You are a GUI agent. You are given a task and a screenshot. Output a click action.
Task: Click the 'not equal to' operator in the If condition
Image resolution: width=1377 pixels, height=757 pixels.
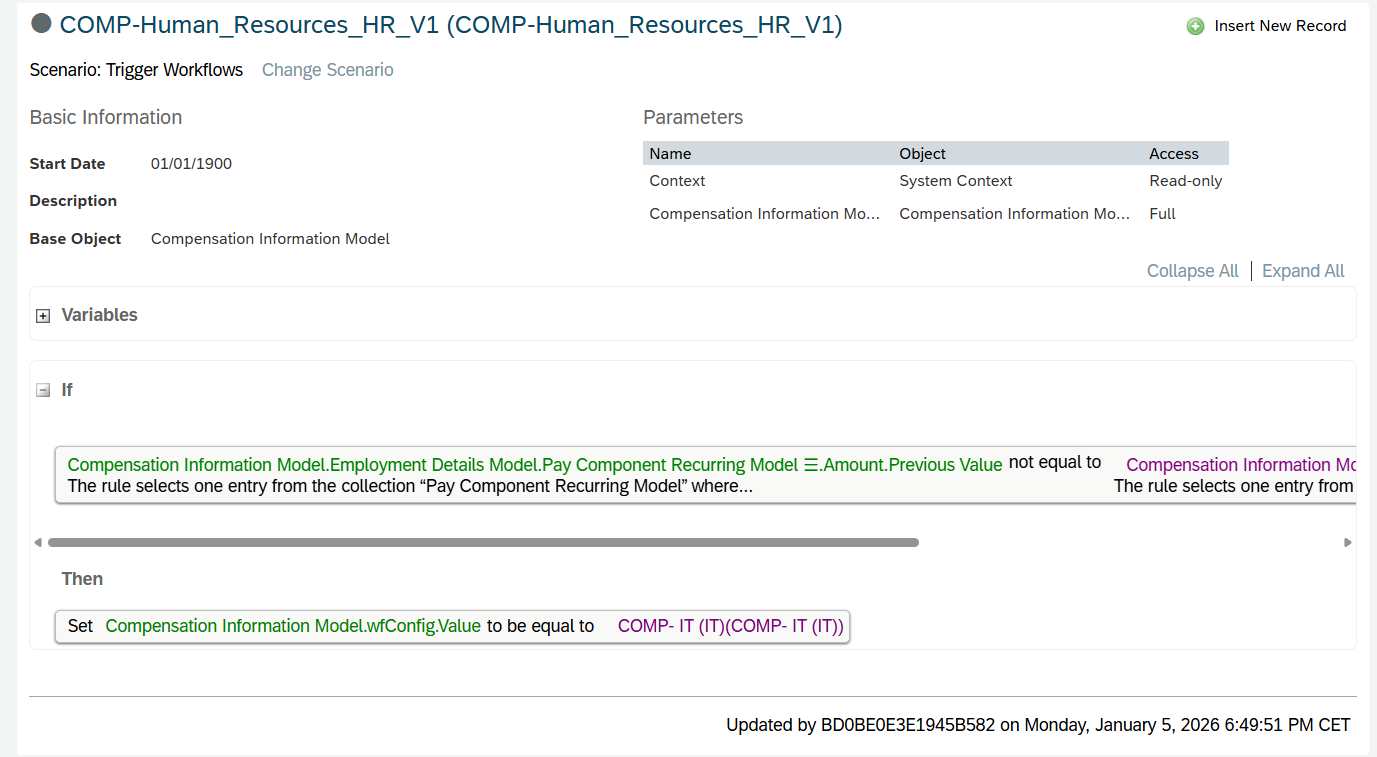click(x=1054, y=463)
